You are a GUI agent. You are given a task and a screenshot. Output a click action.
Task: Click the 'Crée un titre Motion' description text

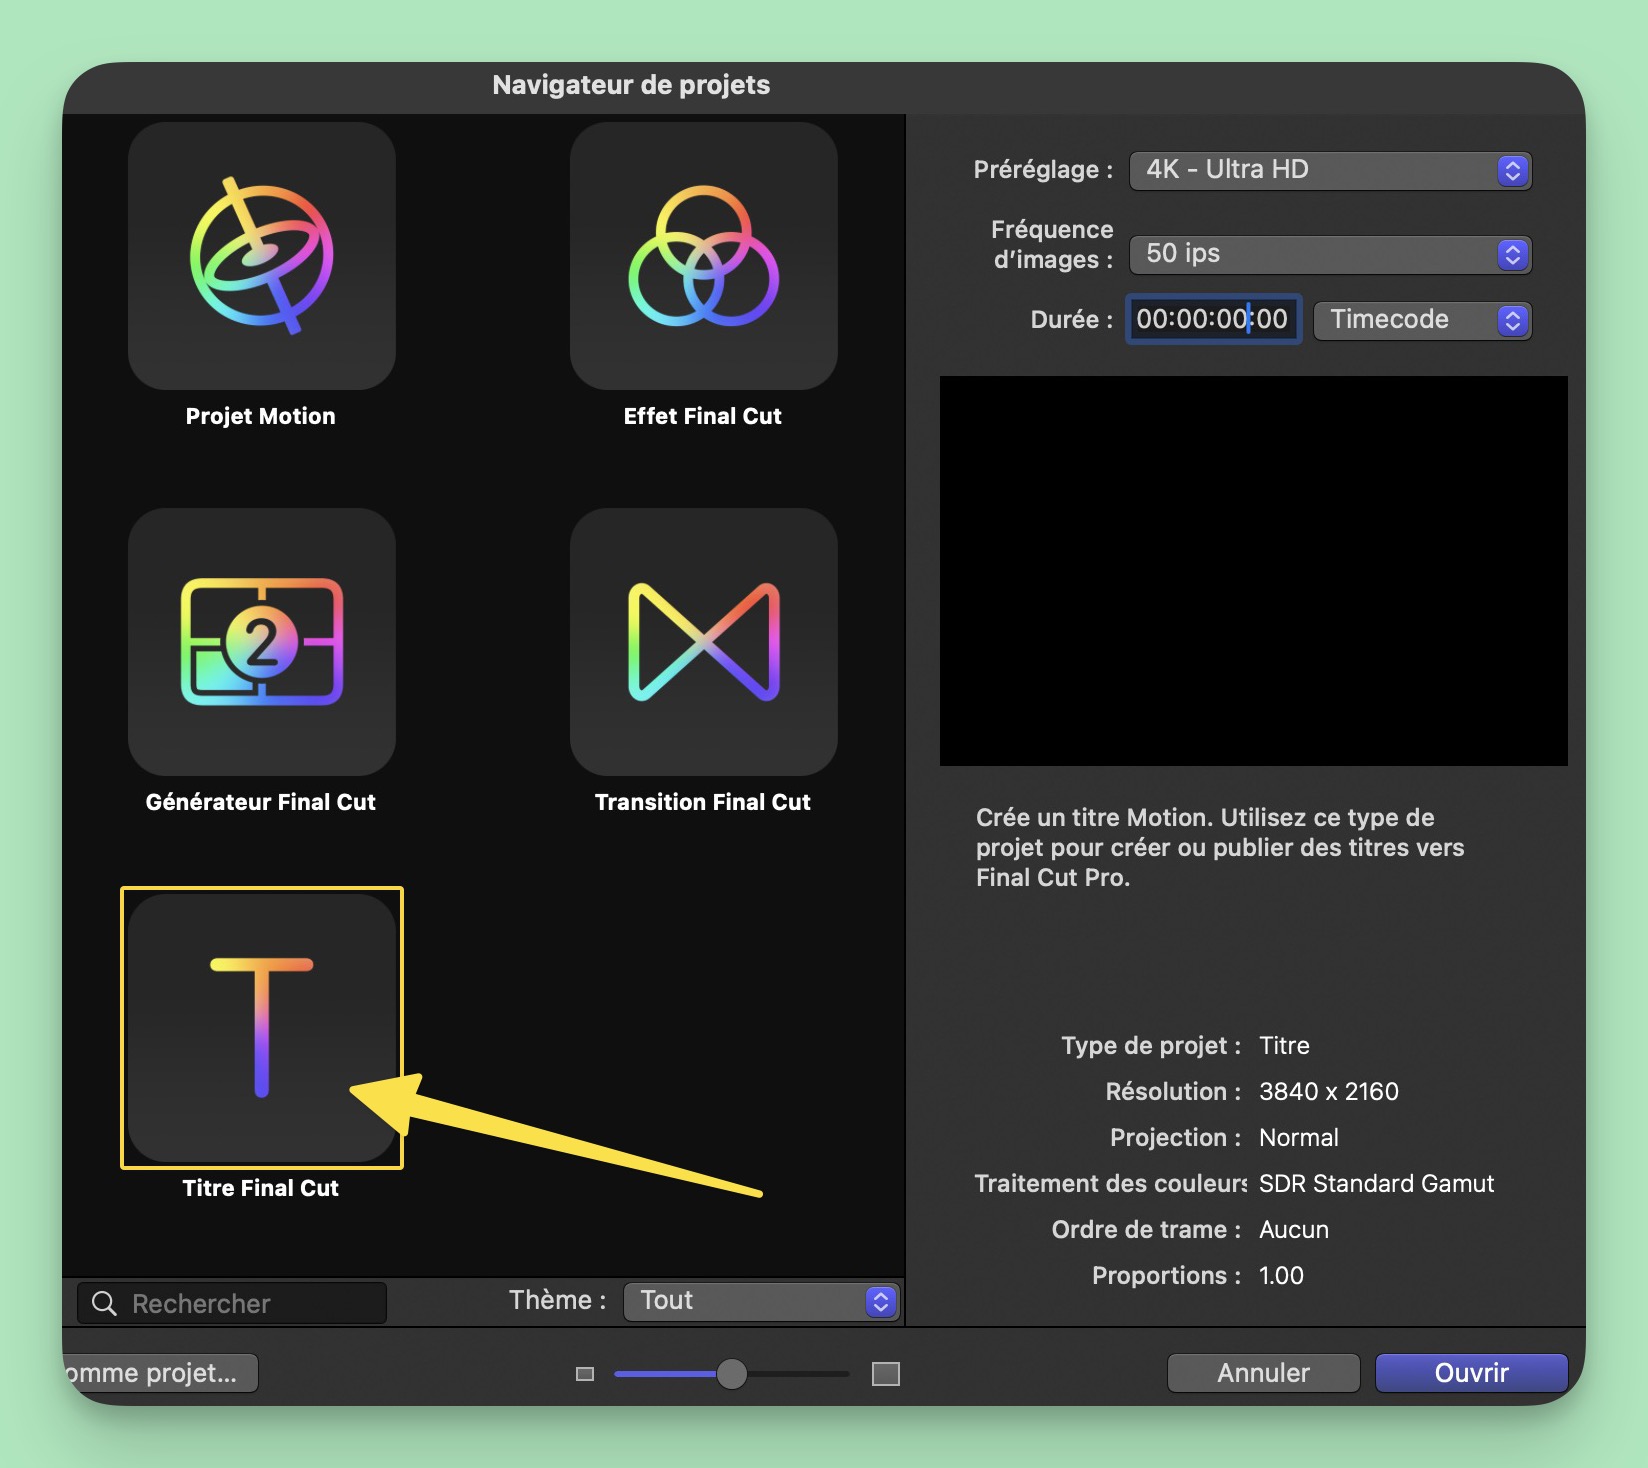tap(1221, 848)
